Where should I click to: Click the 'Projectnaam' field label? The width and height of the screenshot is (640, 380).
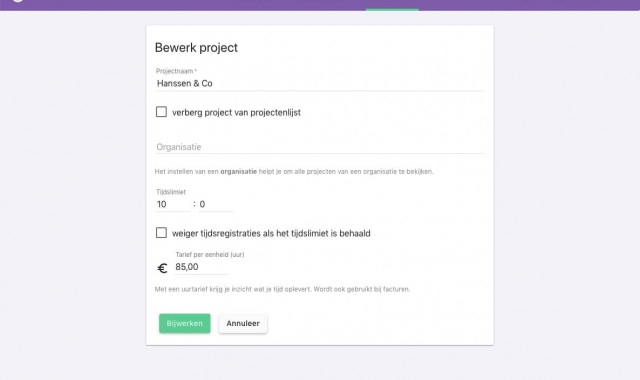(176, 71)
